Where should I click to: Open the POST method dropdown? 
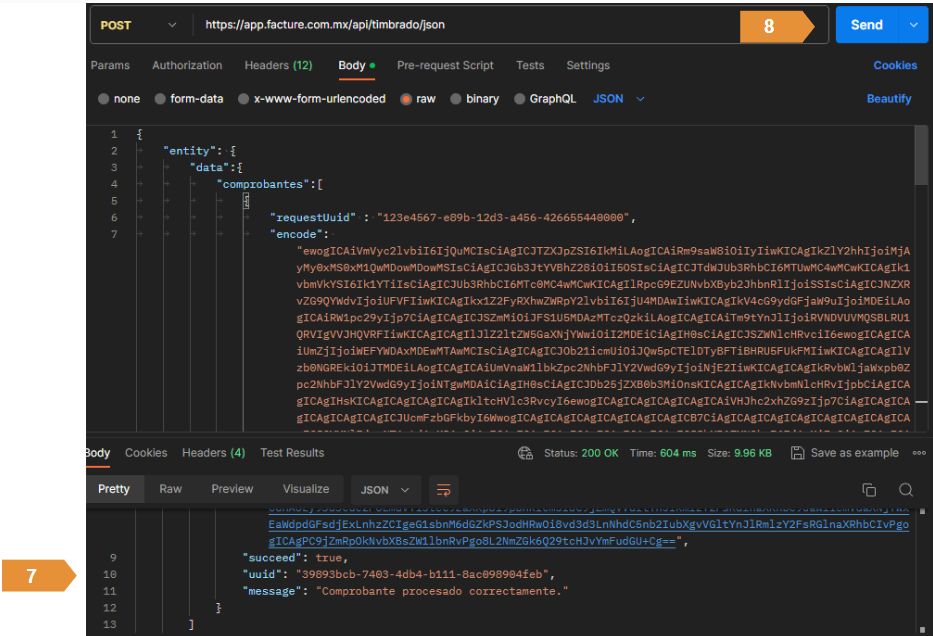pyautogui.click(x=136, y=26)
